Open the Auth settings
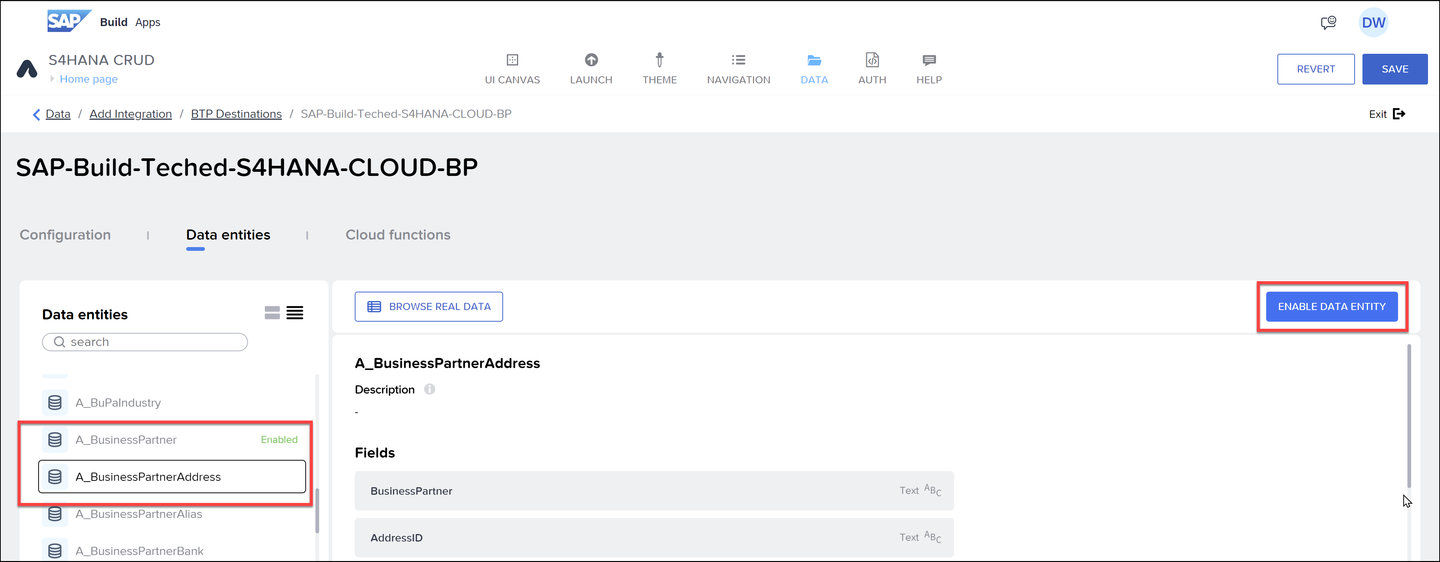Screen dimensions: 1440x562 coord(872,69)
